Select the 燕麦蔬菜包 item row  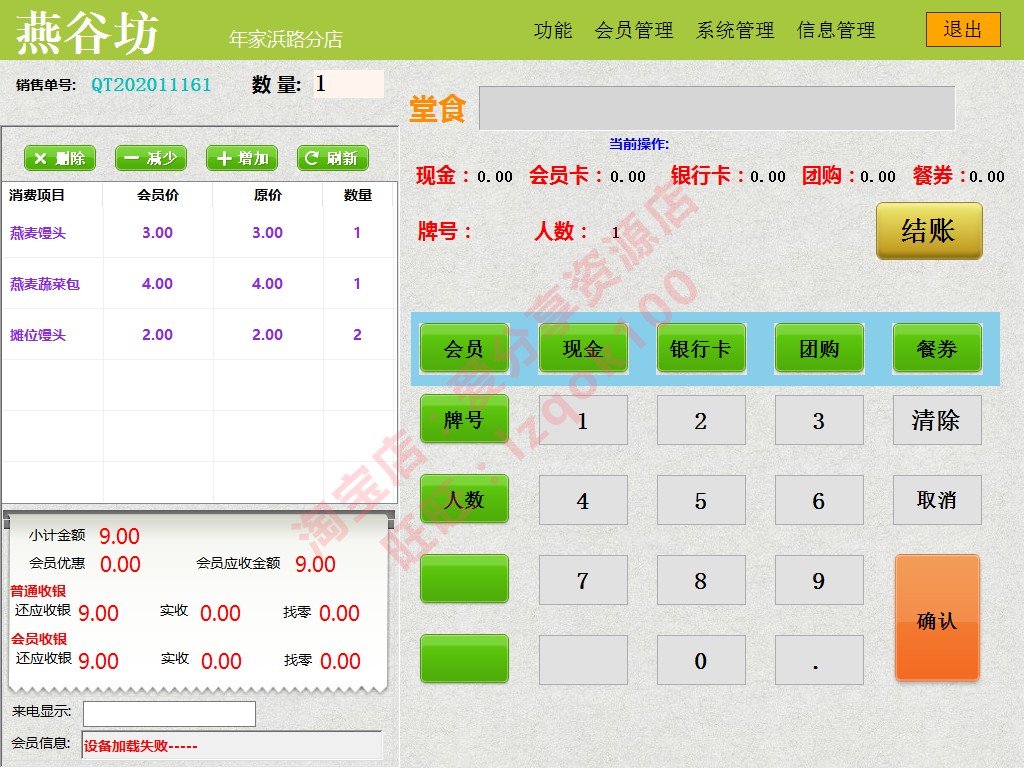click(199, 283)
